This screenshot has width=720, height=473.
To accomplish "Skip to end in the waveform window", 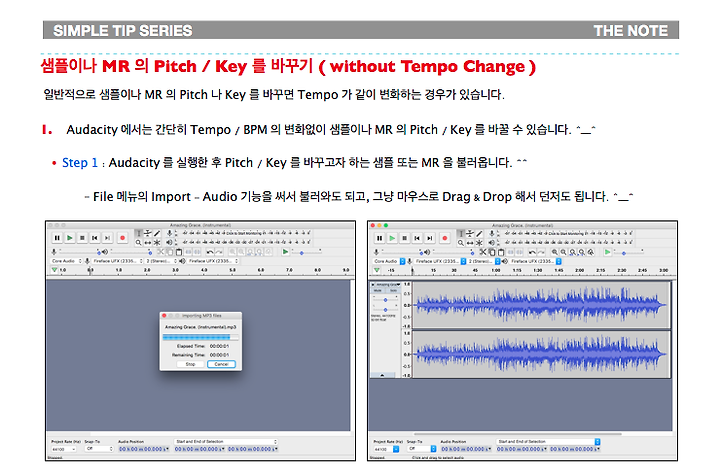I will [x=430, y=238].
